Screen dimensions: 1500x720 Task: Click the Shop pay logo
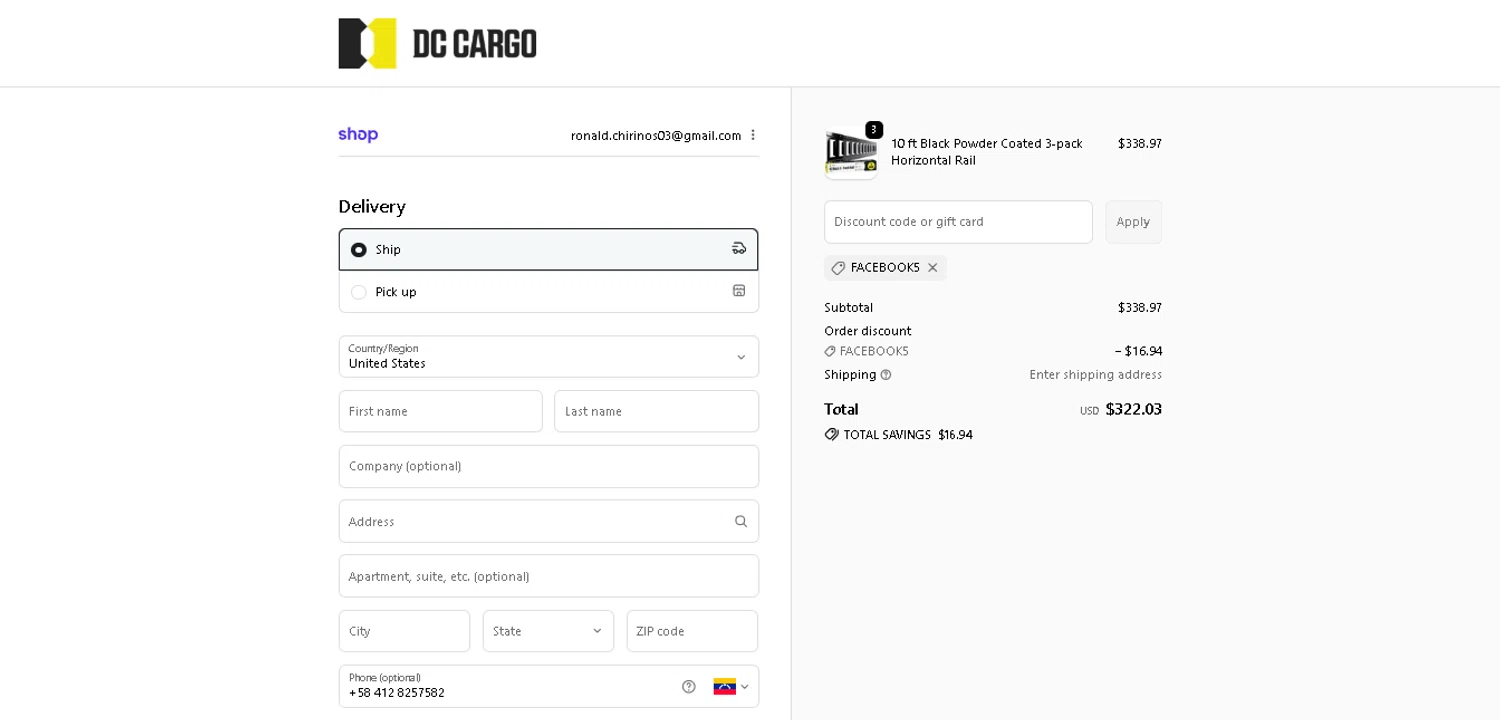(358, 135)
